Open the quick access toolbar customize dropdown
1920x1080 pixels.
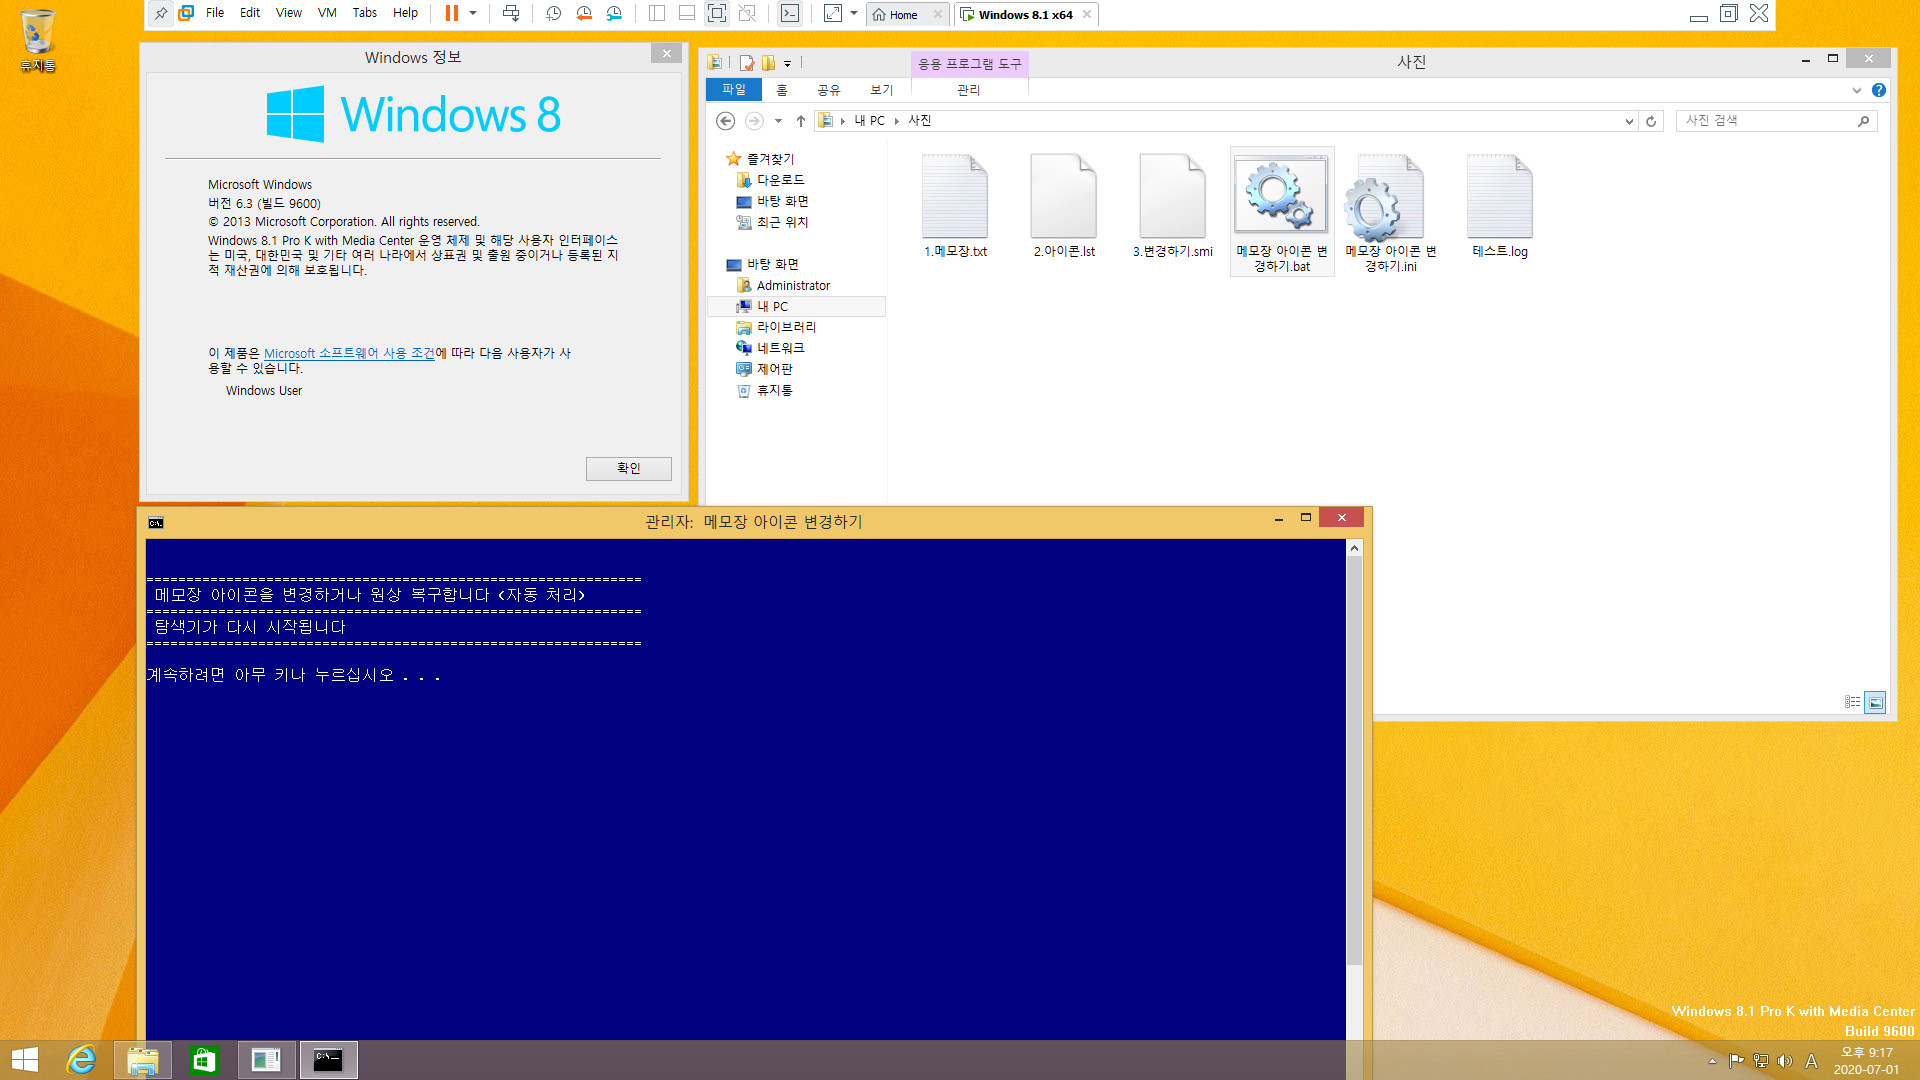tap(788, 63)
